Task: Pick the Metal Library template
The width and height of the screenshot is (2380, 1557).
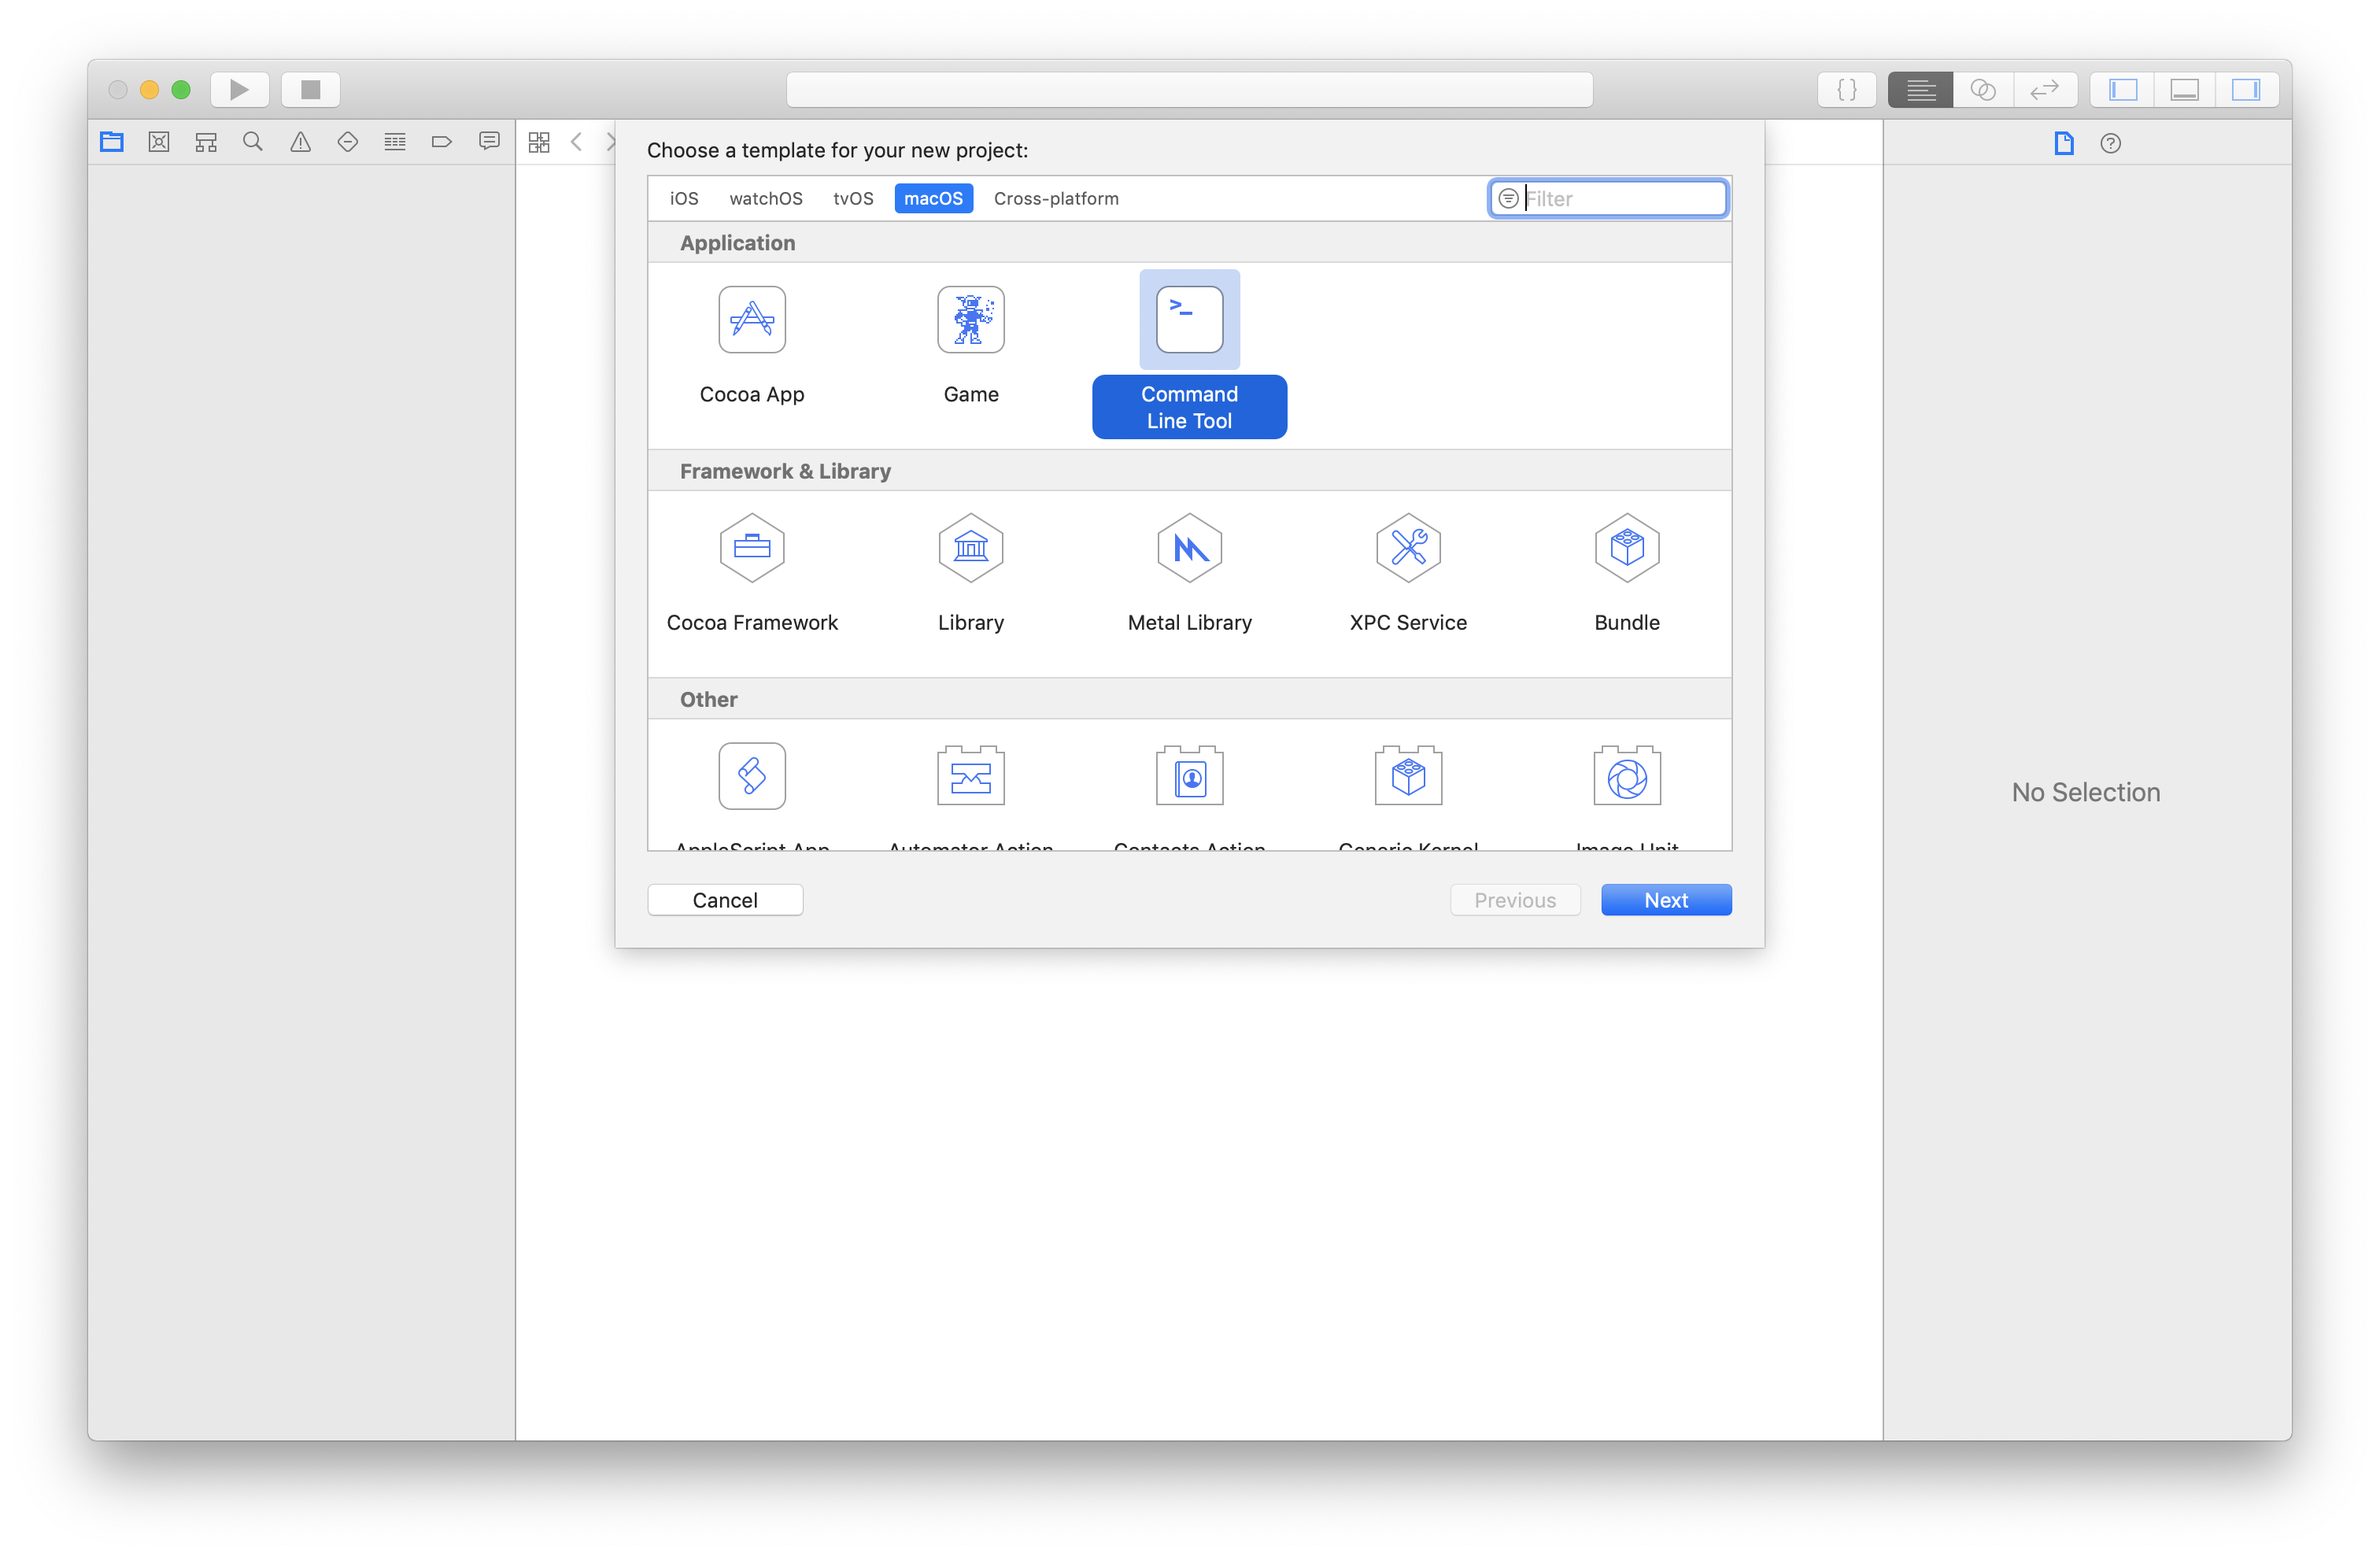Action: 1189,548
